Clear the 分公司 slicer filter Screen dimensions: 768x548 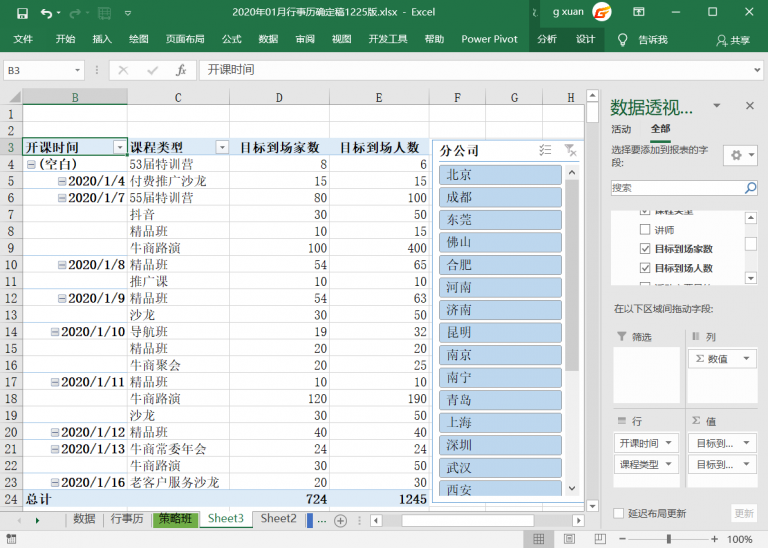(x=570, y=150)
